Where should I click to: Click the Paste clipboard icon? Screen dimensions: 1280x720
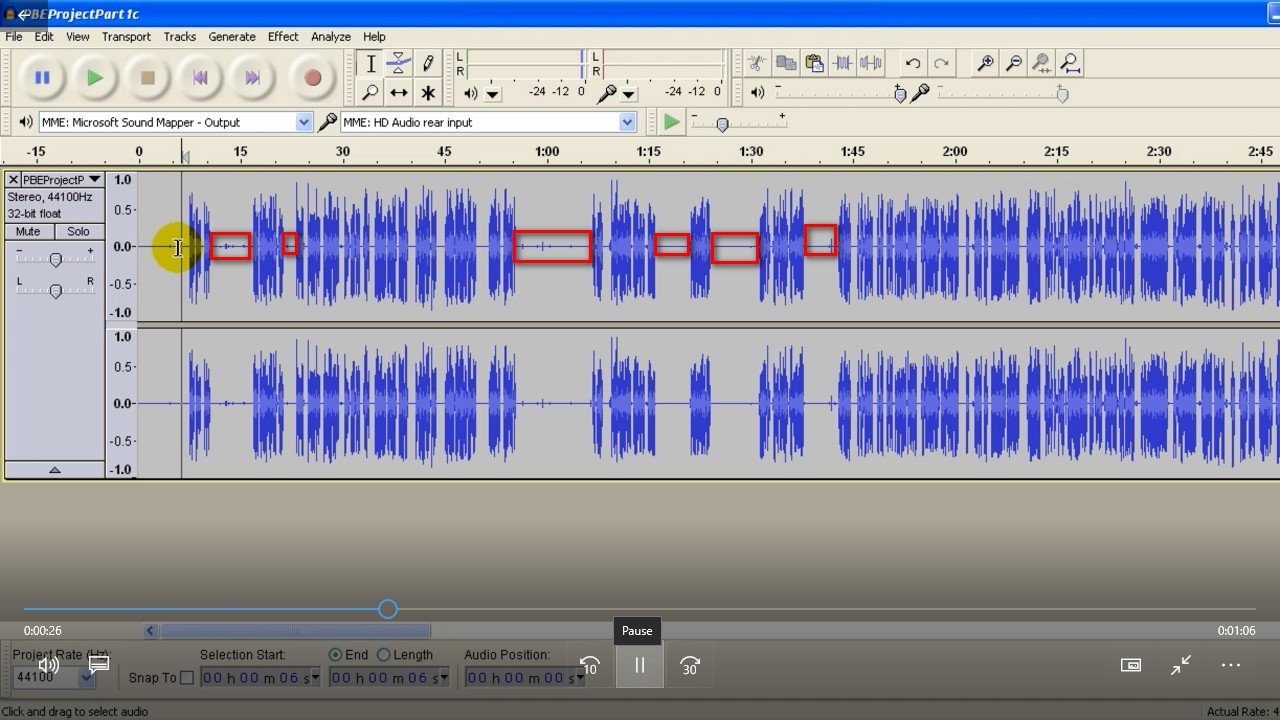[814, 63]
